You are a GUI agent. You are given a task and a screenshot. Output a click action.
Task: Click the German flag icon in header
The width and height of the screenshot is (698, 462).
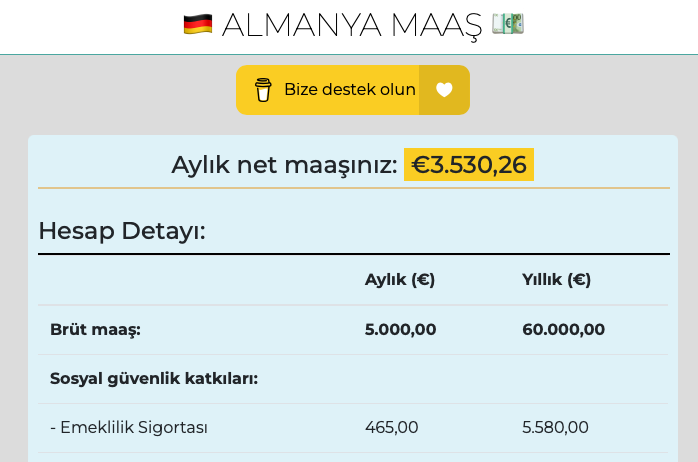click(198, 24)
